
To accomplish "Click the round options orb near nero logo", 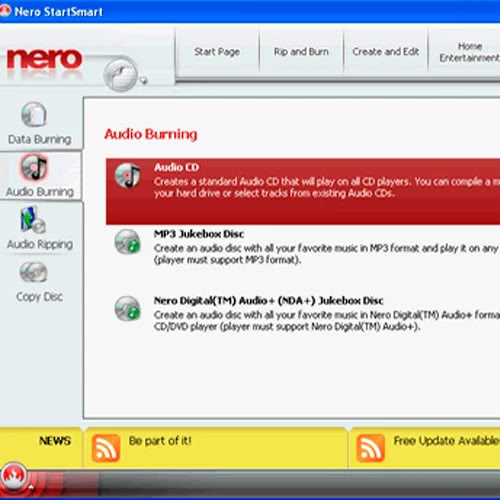I will point(120,75).
